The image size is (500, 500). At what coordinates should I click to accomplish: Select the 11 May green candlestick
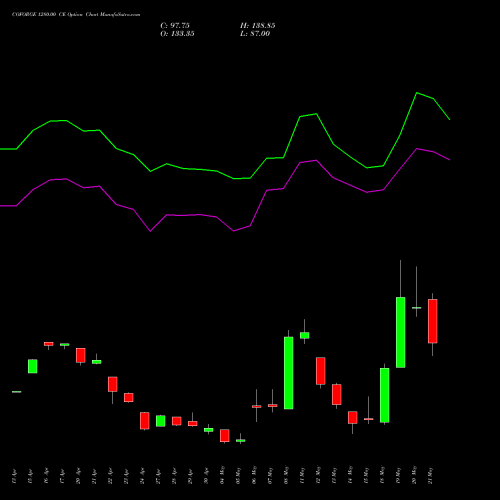(305, 335)
